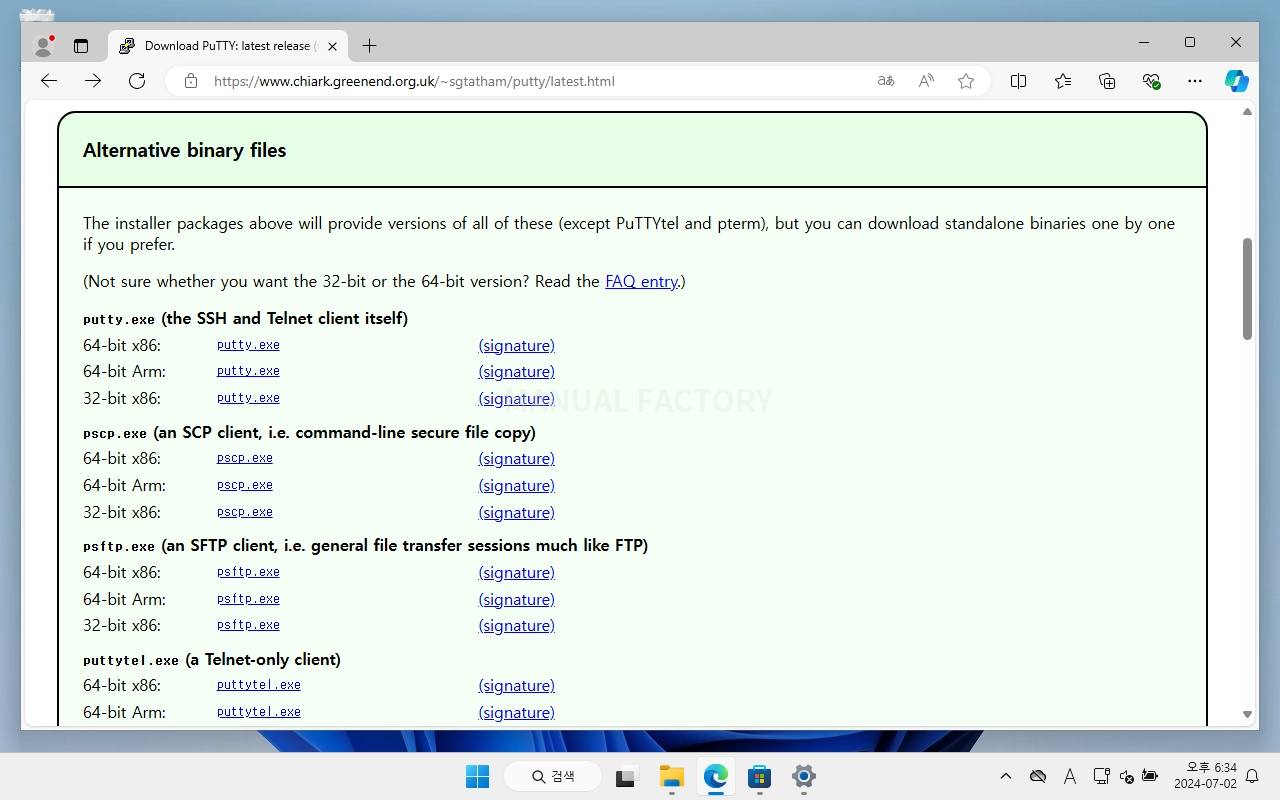Open tab actions menu icon
Screen dimensions: 1280x800
pyautogui.click(x=81, y=45)
